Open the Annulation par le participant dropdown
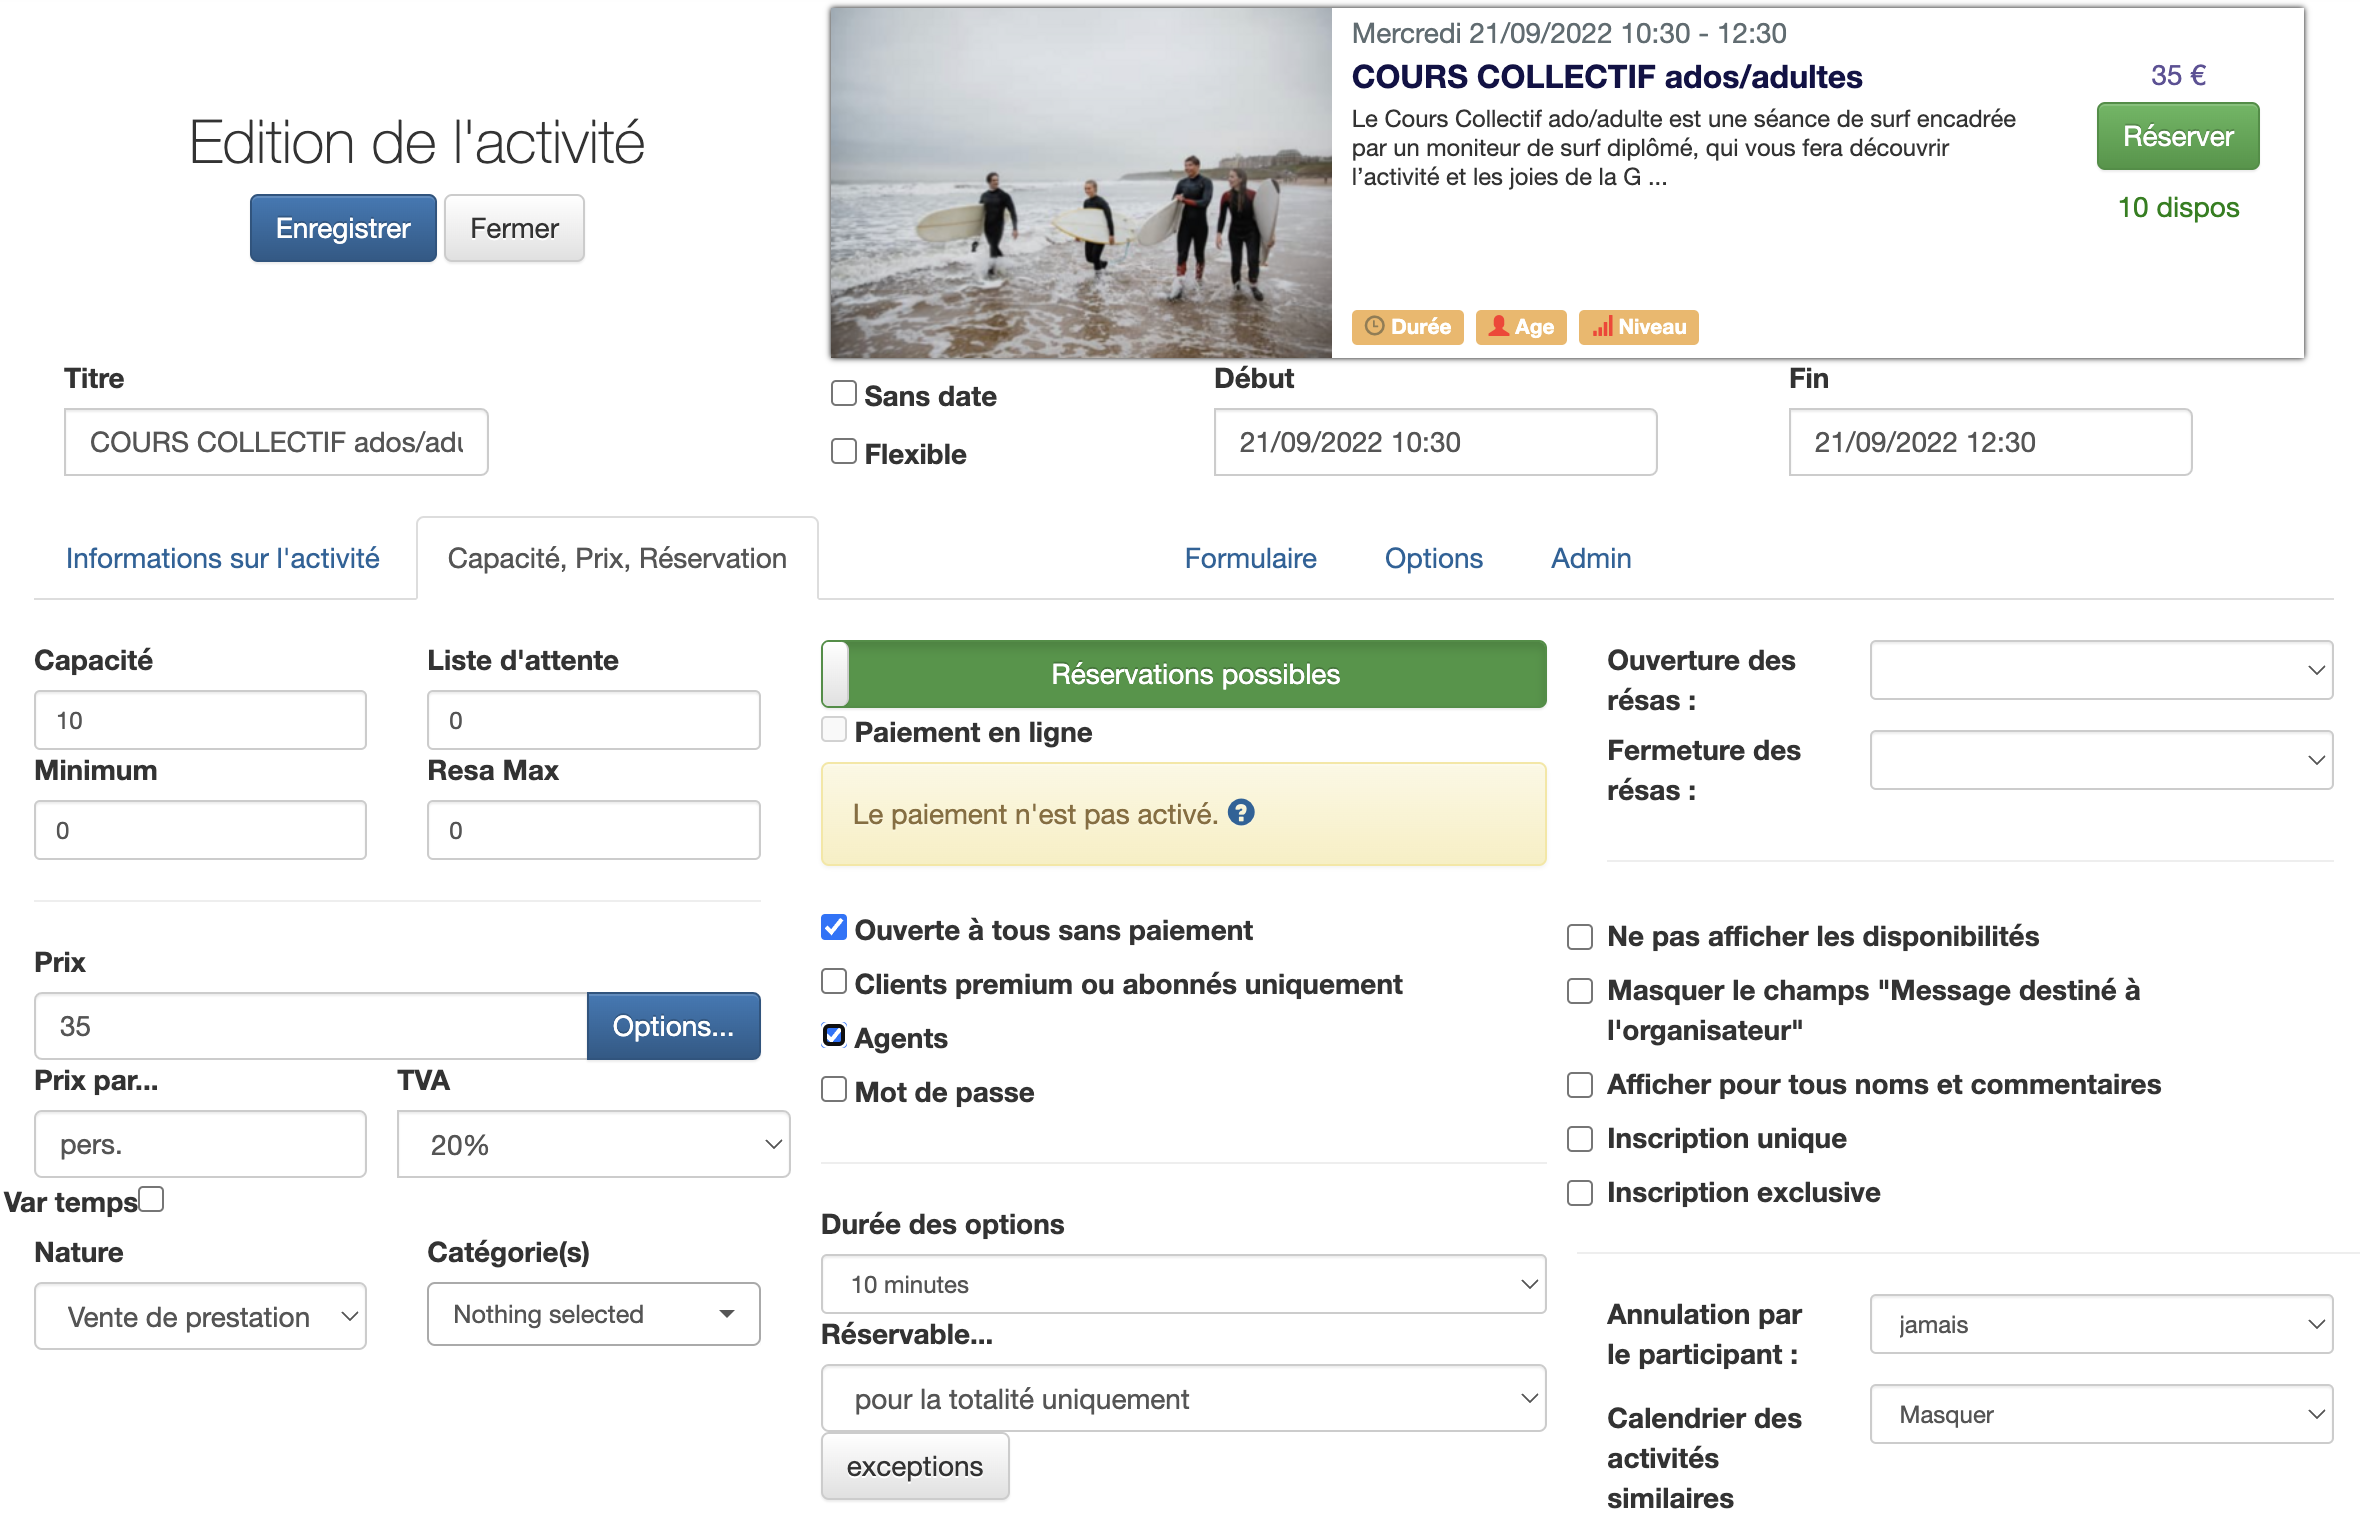This screenshot has height=1524, width=2360. click(2102, 1324)
